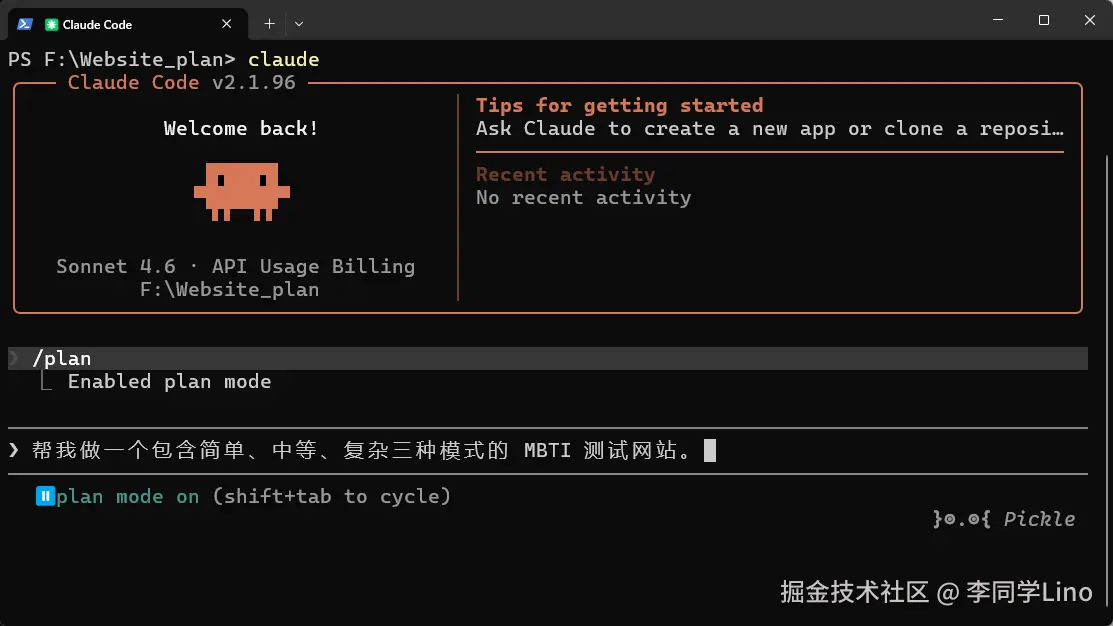Click the PowerShell icon in the title bar
The image size is (1113, 626).
[25, 24]
